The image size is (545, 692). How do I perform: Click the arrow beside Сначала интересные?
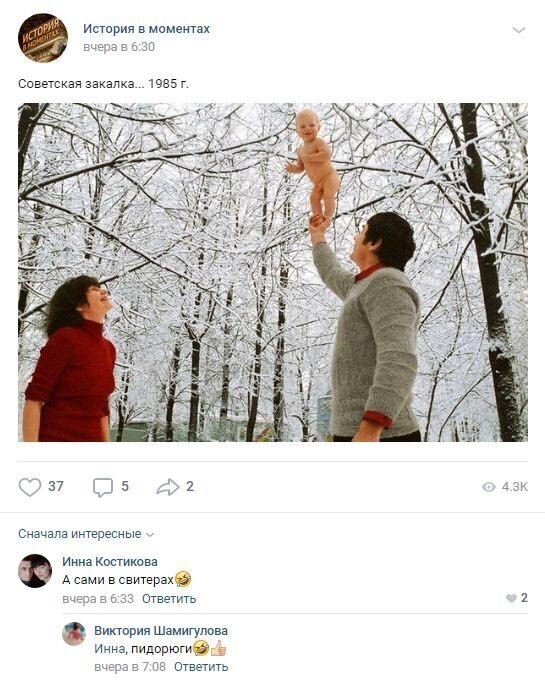point(150,535)
